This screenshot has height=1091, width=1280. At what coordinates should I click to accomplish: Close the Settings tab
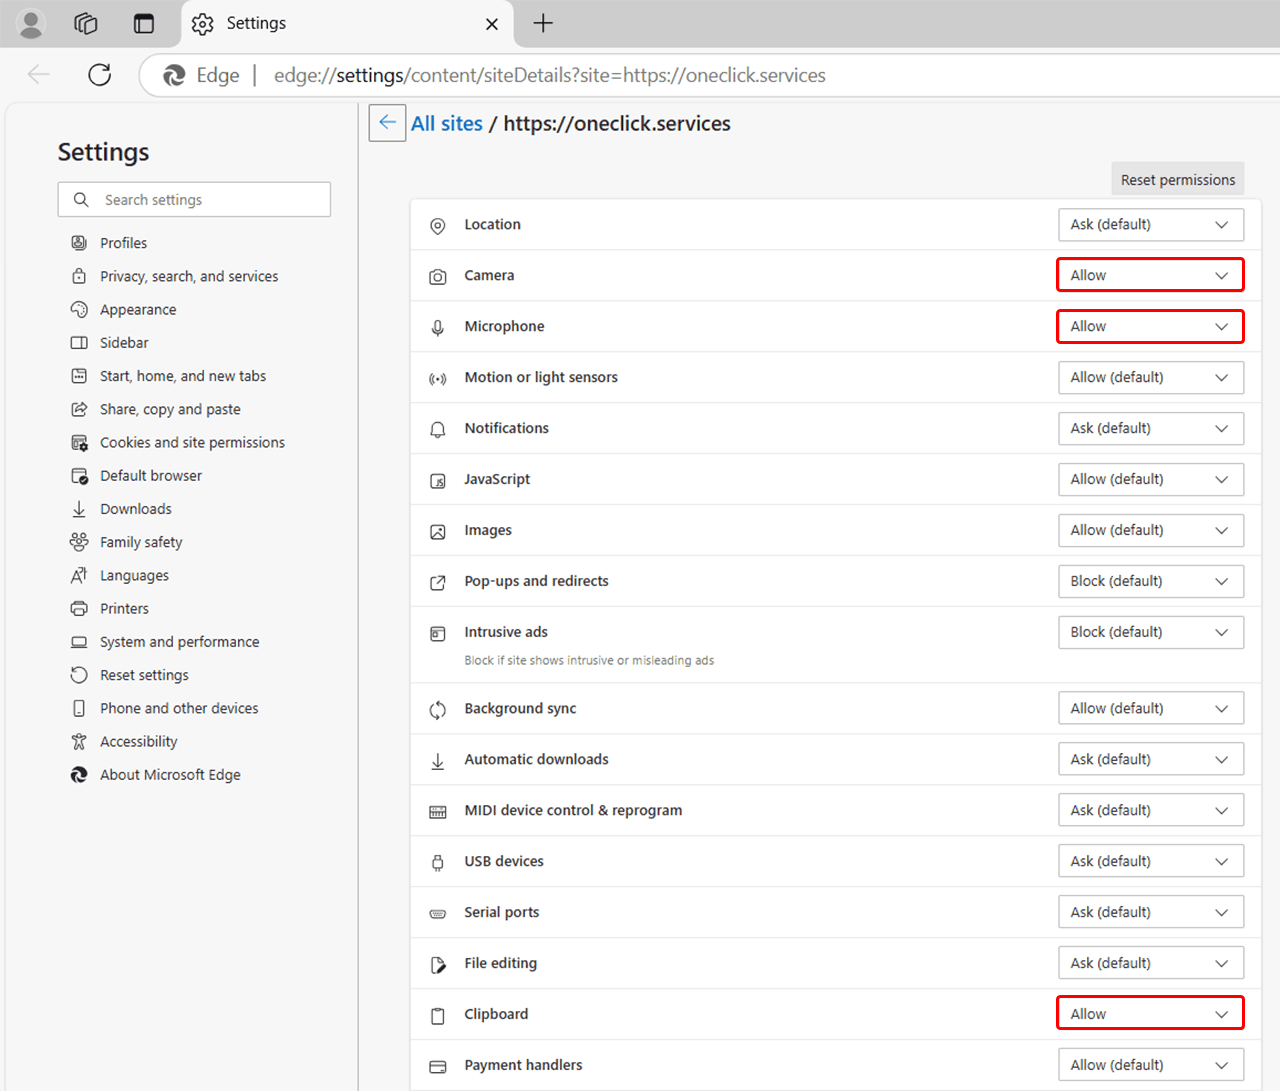click(x=492, y=24)
